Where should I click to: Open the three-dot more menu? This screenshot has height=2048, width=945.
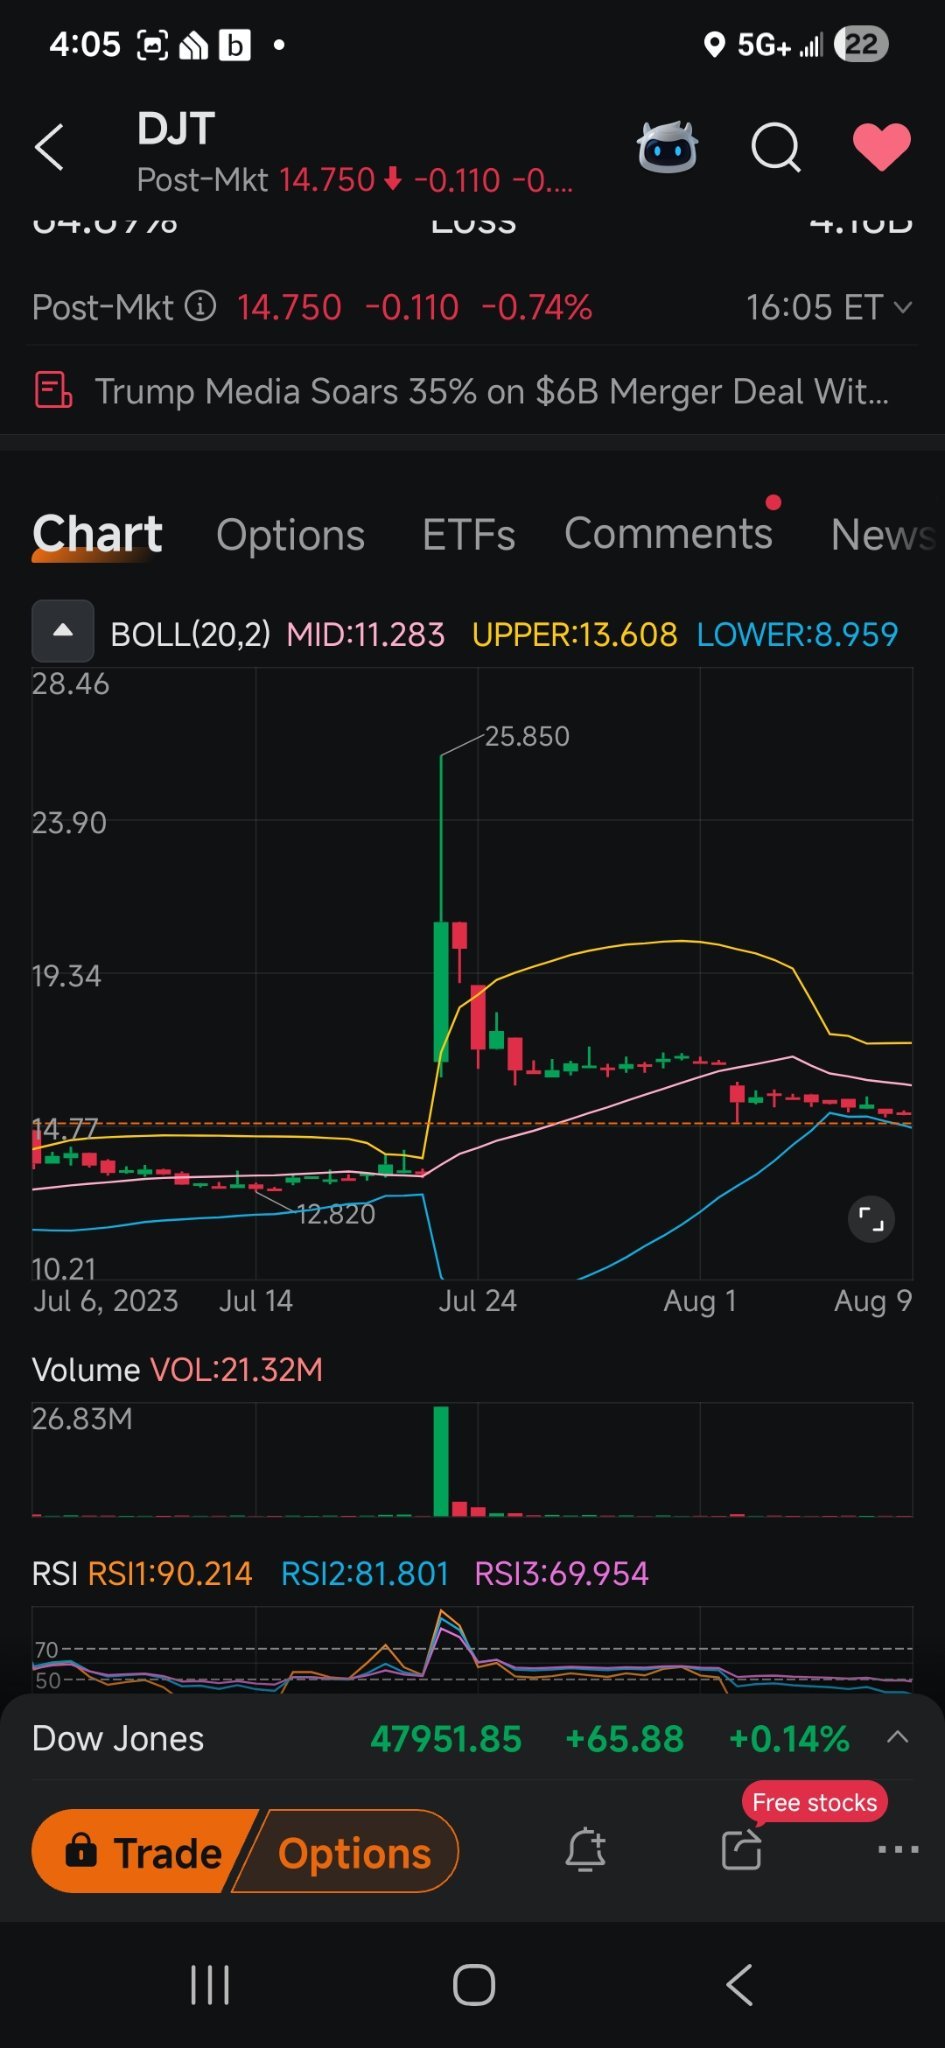click(898, 1850)
